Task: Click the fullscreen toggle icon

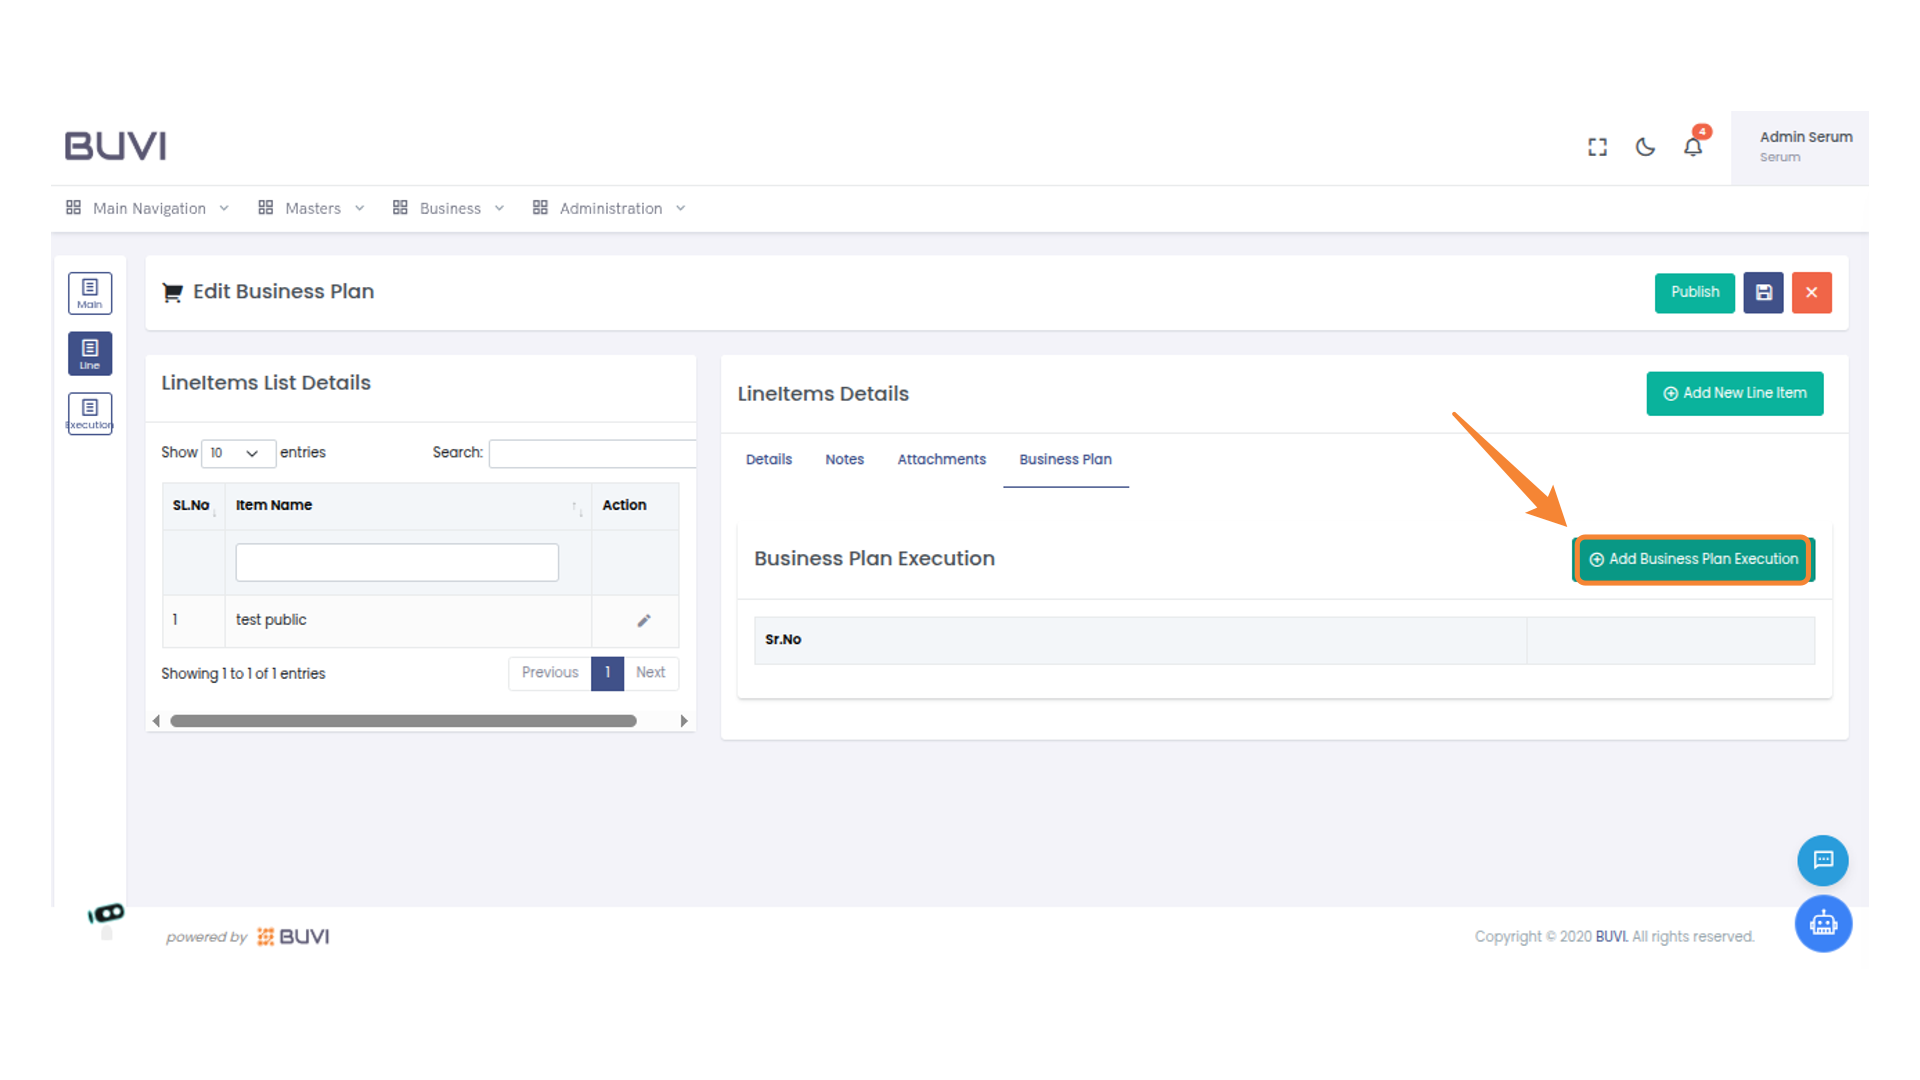Action: click(1597, 147)
